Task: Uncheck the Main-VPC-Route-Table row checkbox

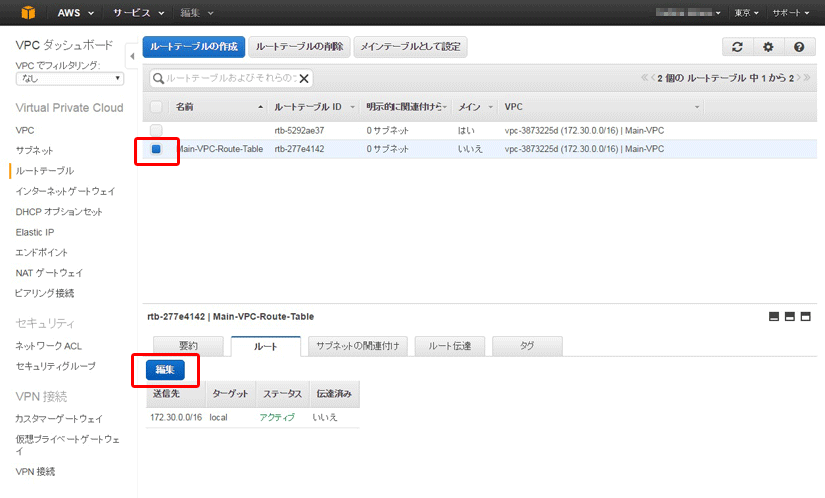Action: coord(156,149)
